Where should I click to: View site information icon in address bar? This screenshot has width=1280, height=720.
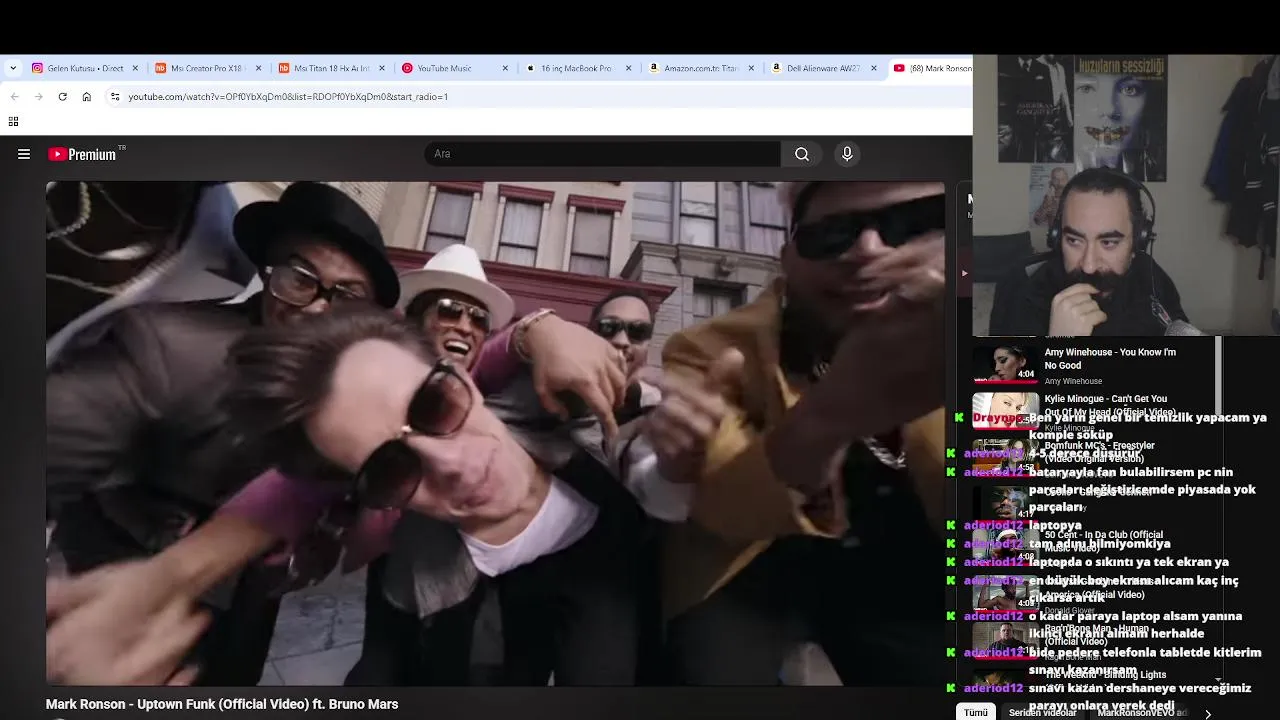click(115, 97)
